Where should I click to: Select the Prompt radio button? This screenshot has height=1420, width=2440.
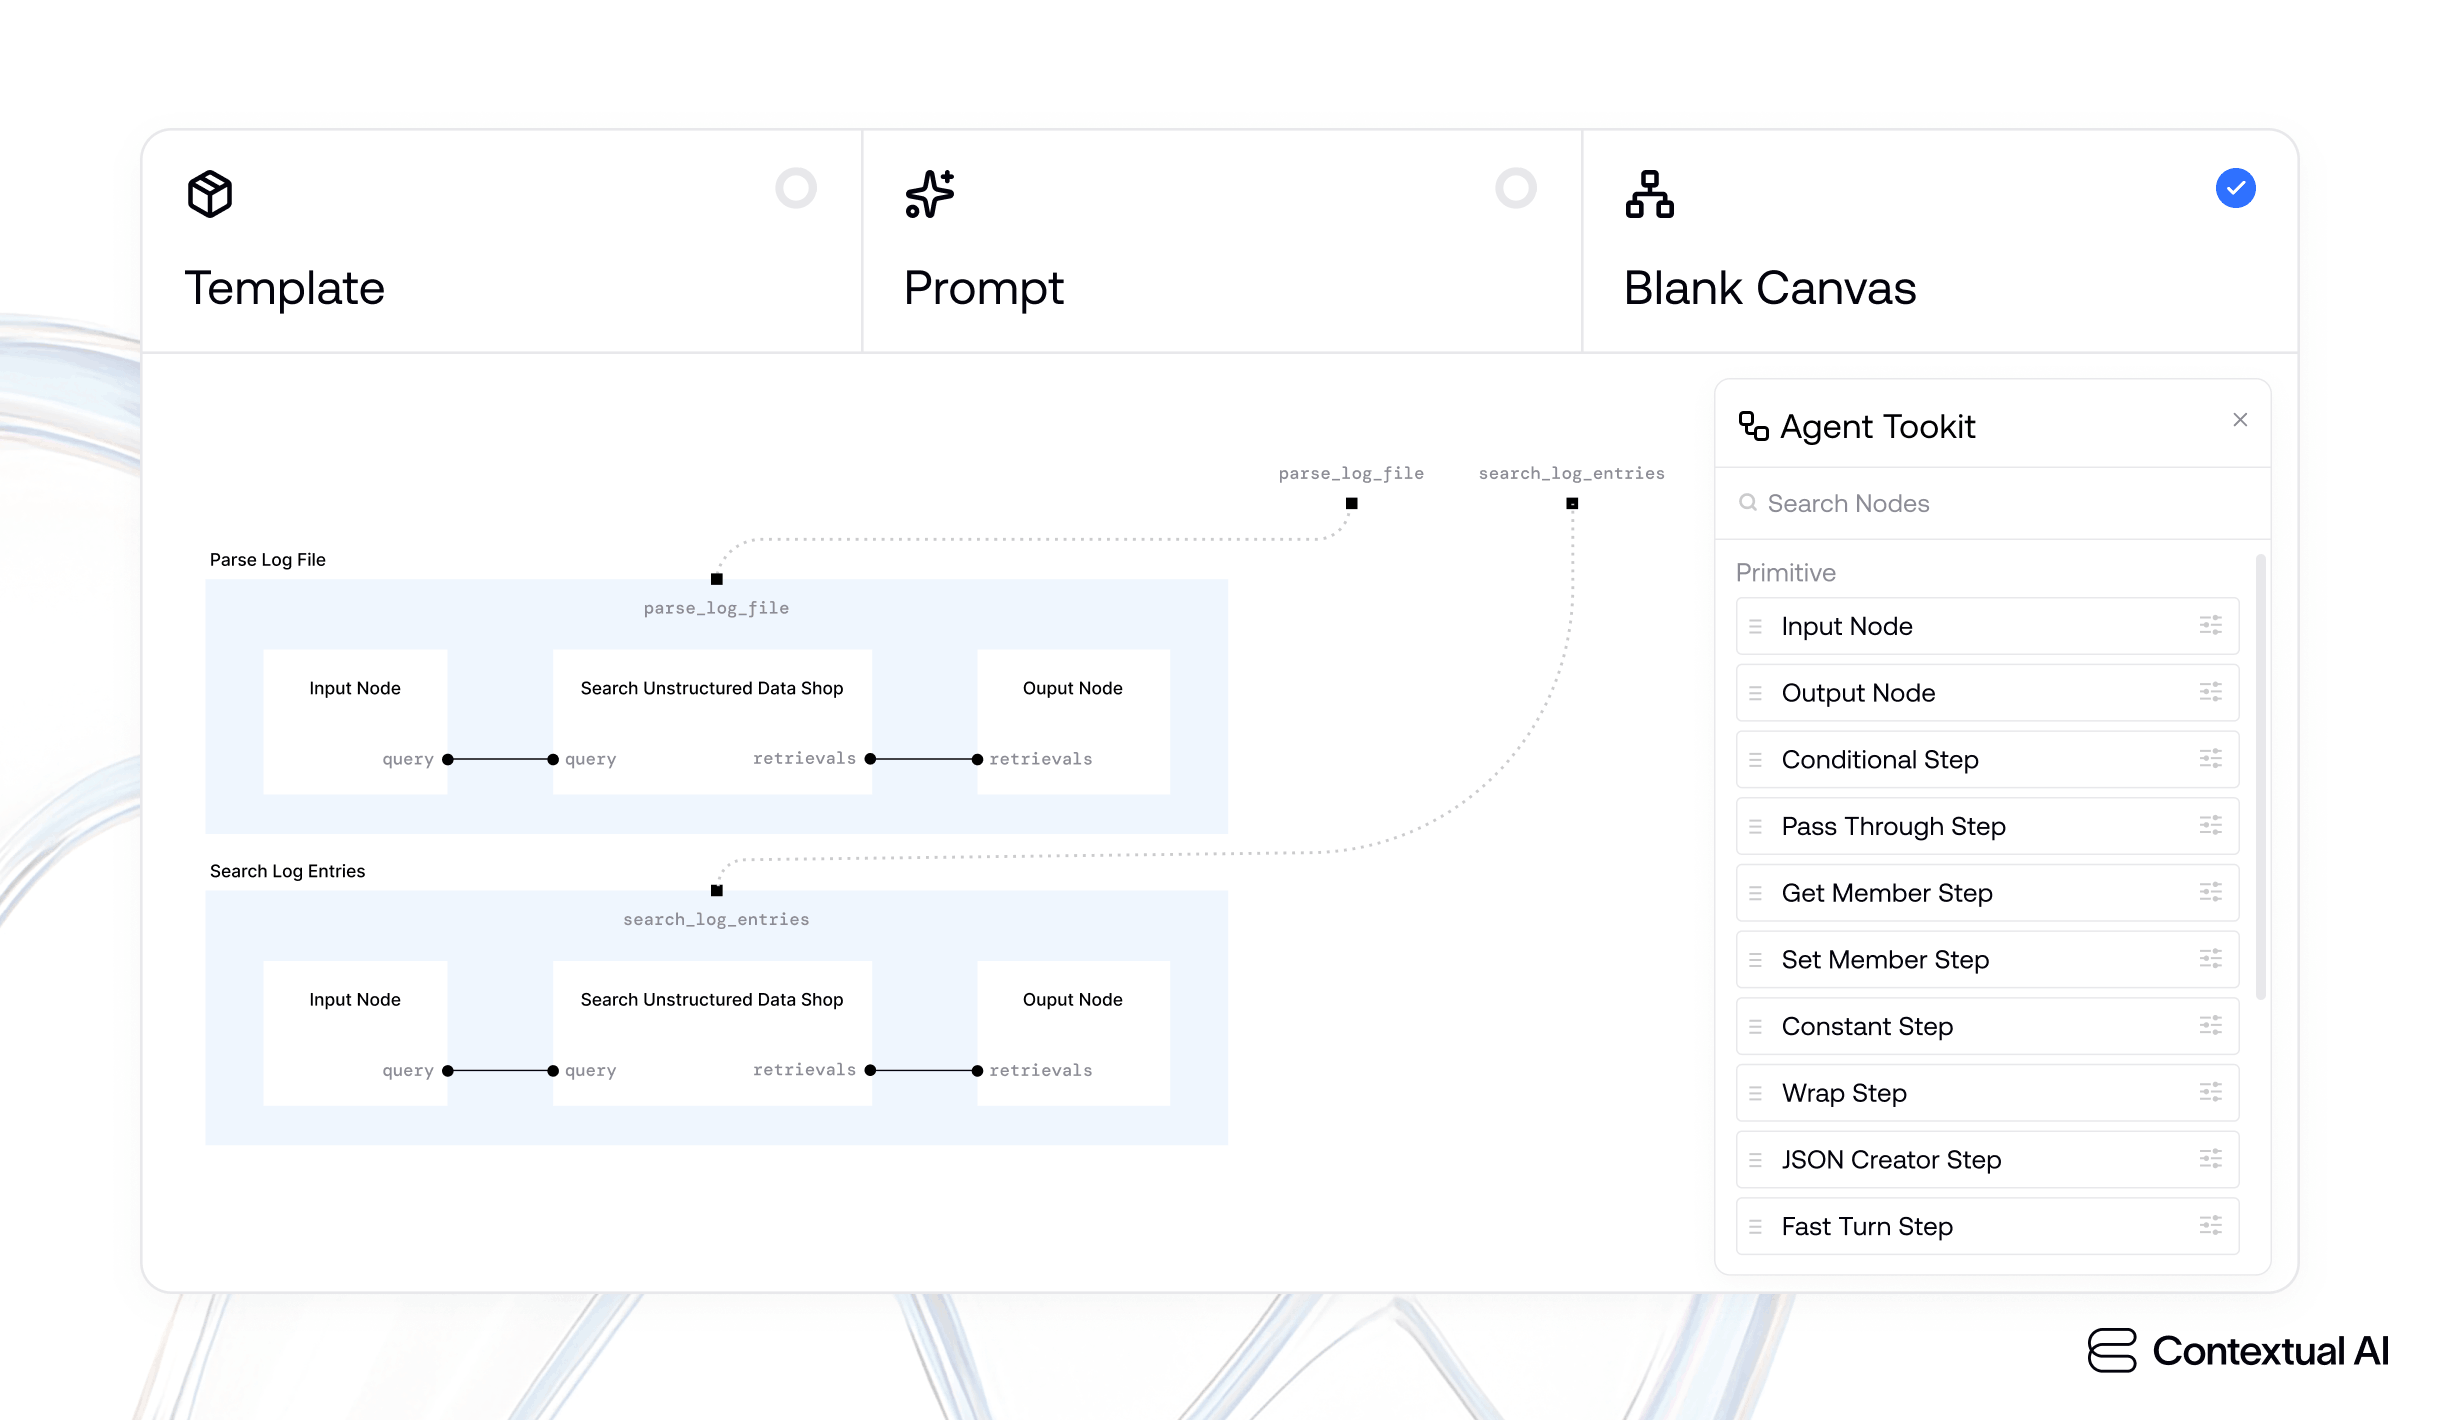[x=1517, y=187]
